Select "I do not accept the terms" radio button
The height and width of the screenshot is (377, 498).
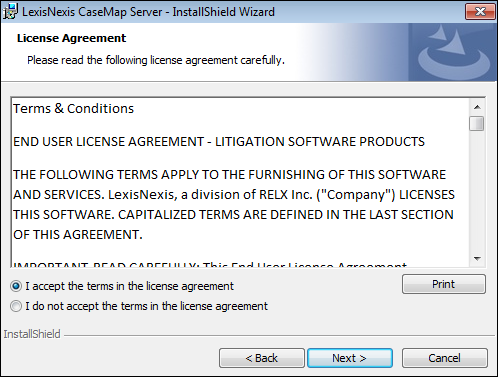coord(16,306)
